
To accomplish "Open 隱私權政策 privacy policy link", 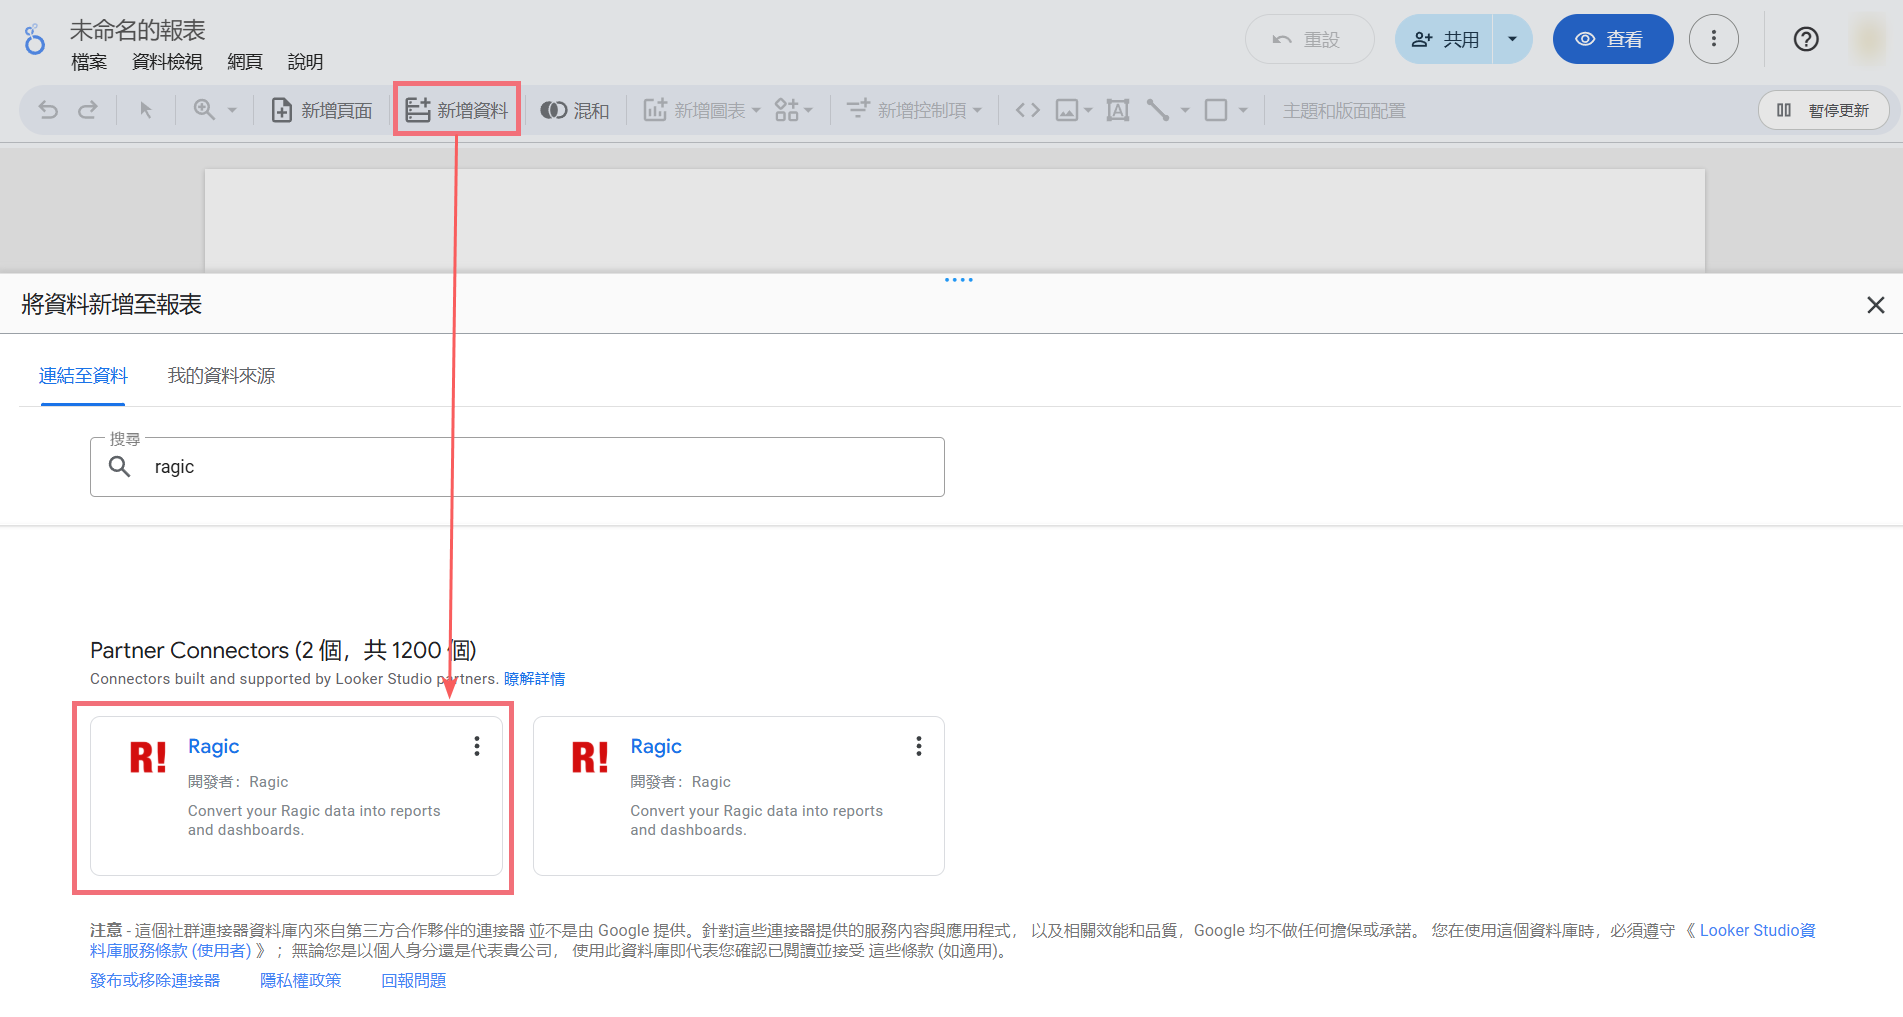I will point(301,981).
